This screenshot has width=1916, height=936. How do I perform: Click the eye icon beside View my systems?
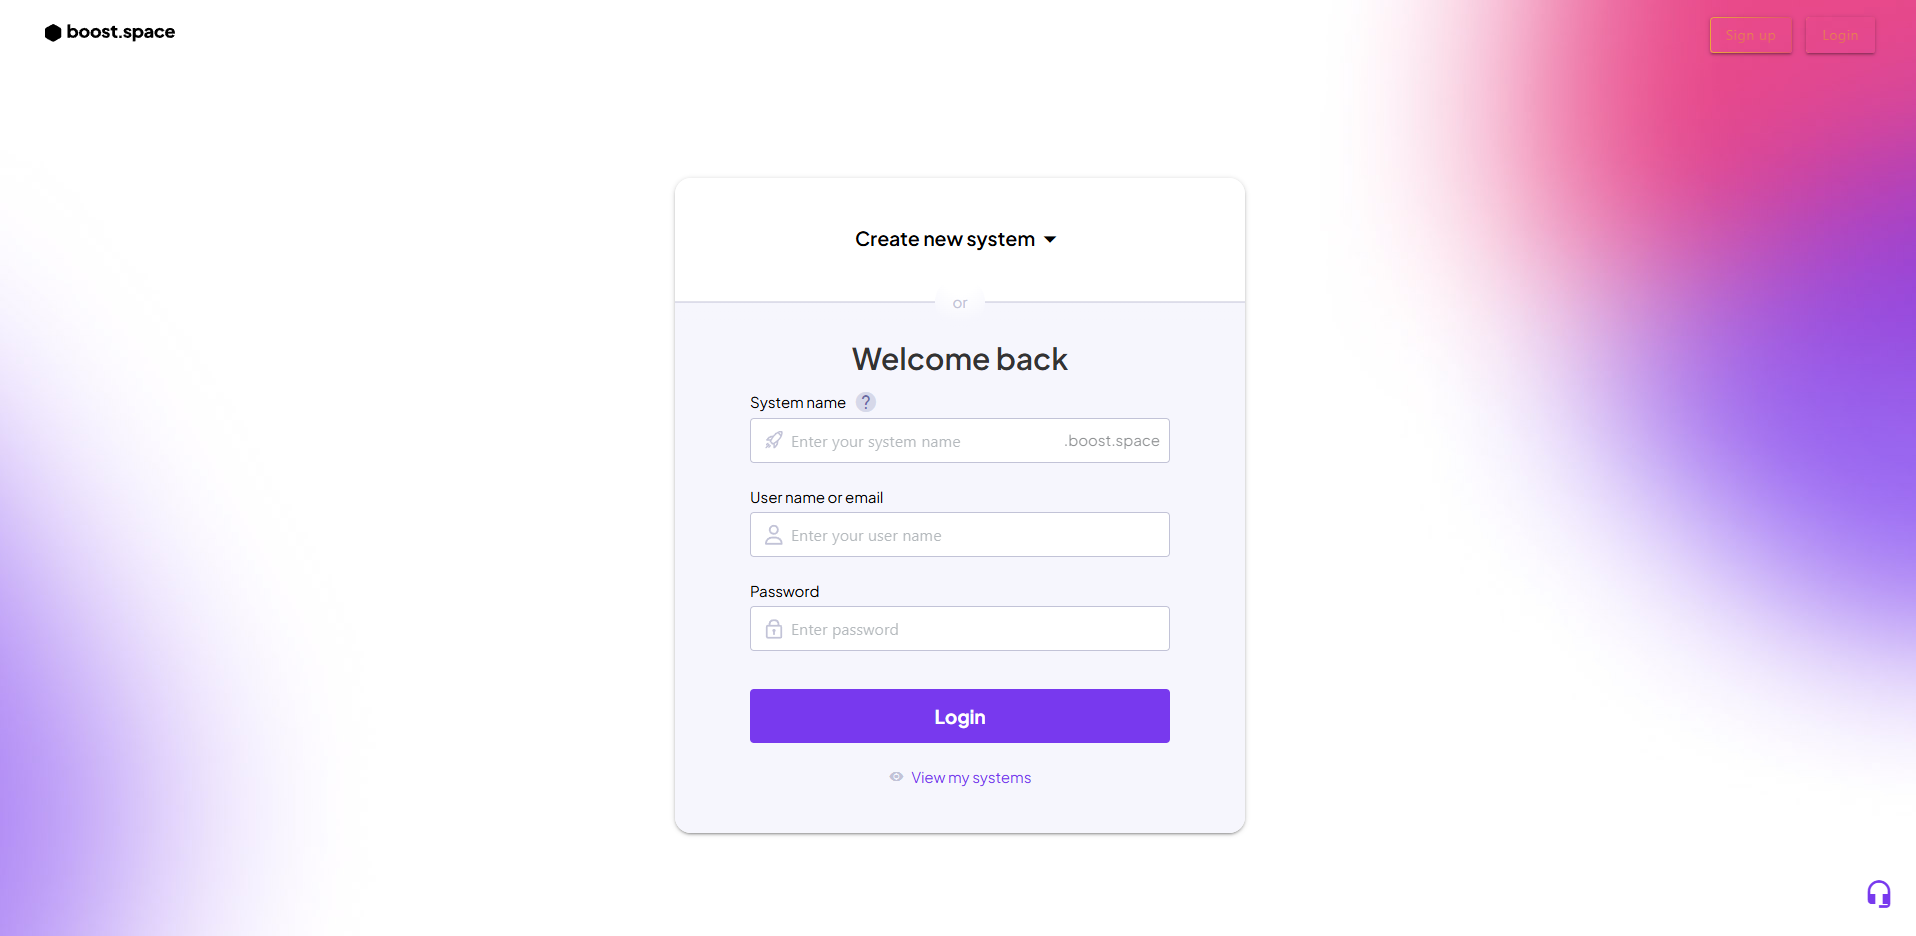click(896, 777)
